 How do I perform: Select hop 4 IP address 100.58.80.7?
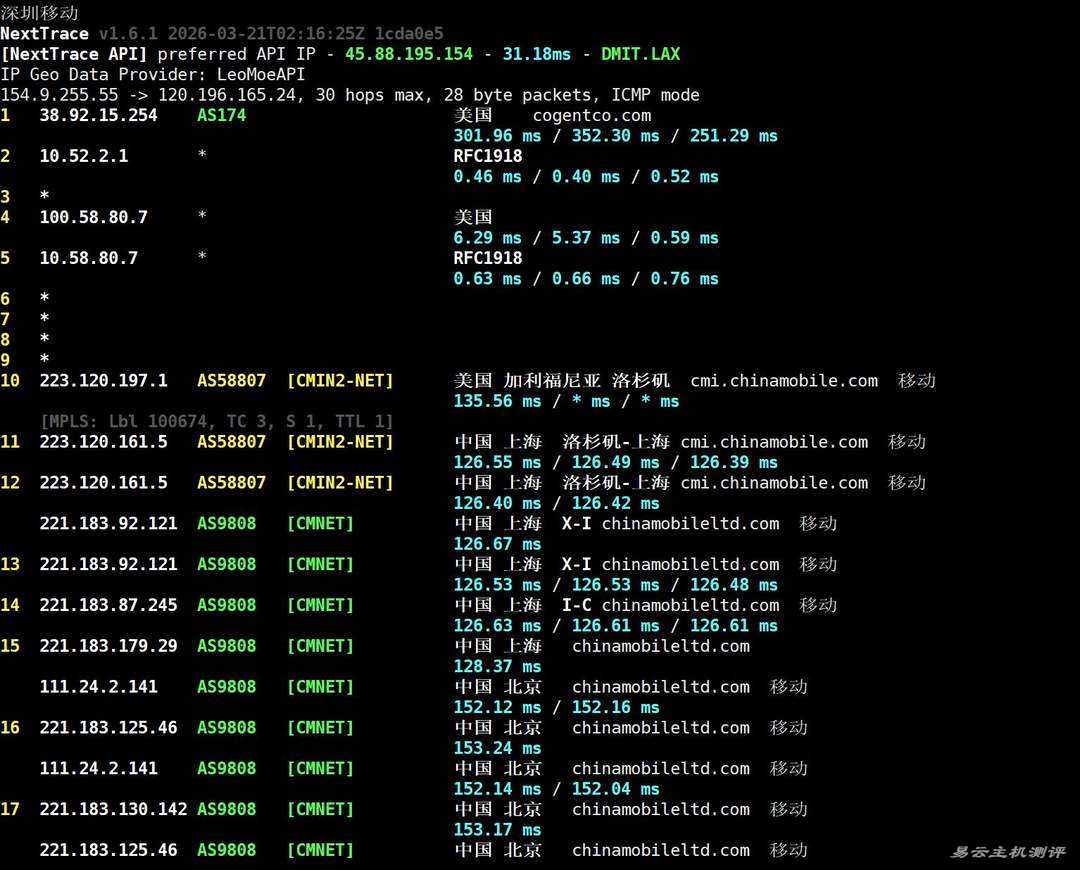pyautogui.click(x=93, y=217)
